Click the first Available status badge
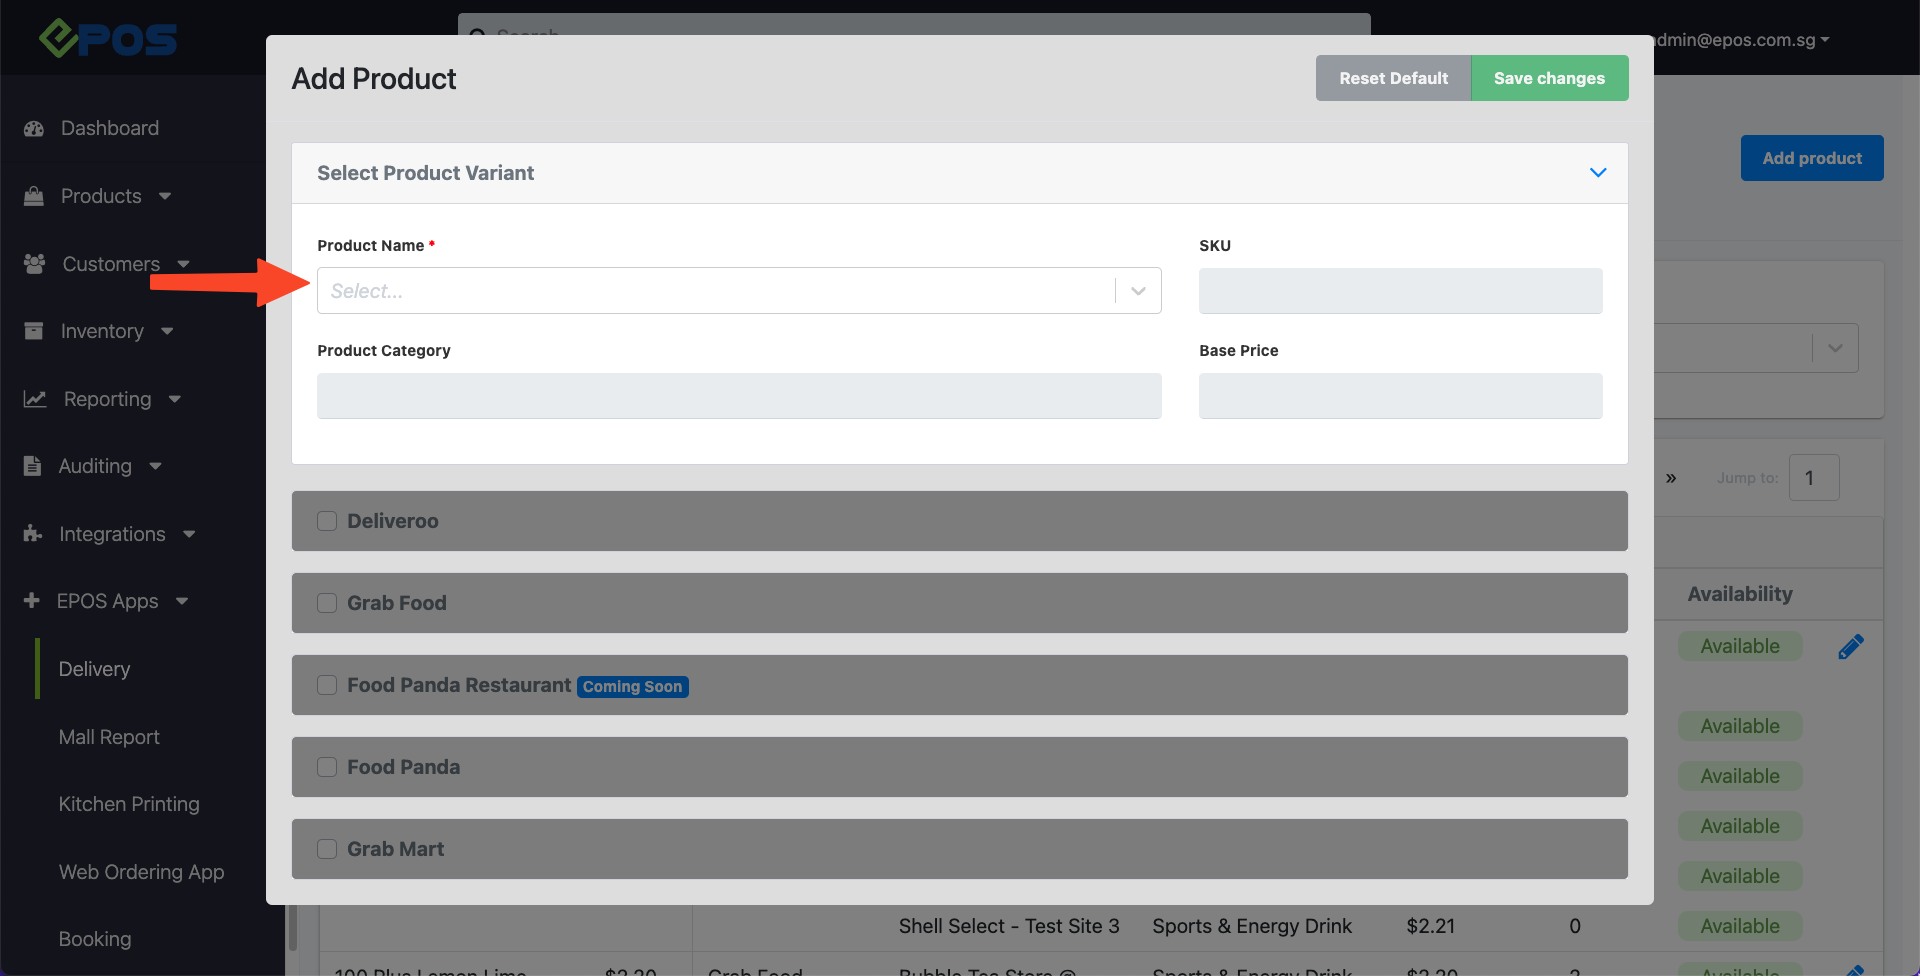This screenshot has height=976, width=1920. (x=1739, y=646)
